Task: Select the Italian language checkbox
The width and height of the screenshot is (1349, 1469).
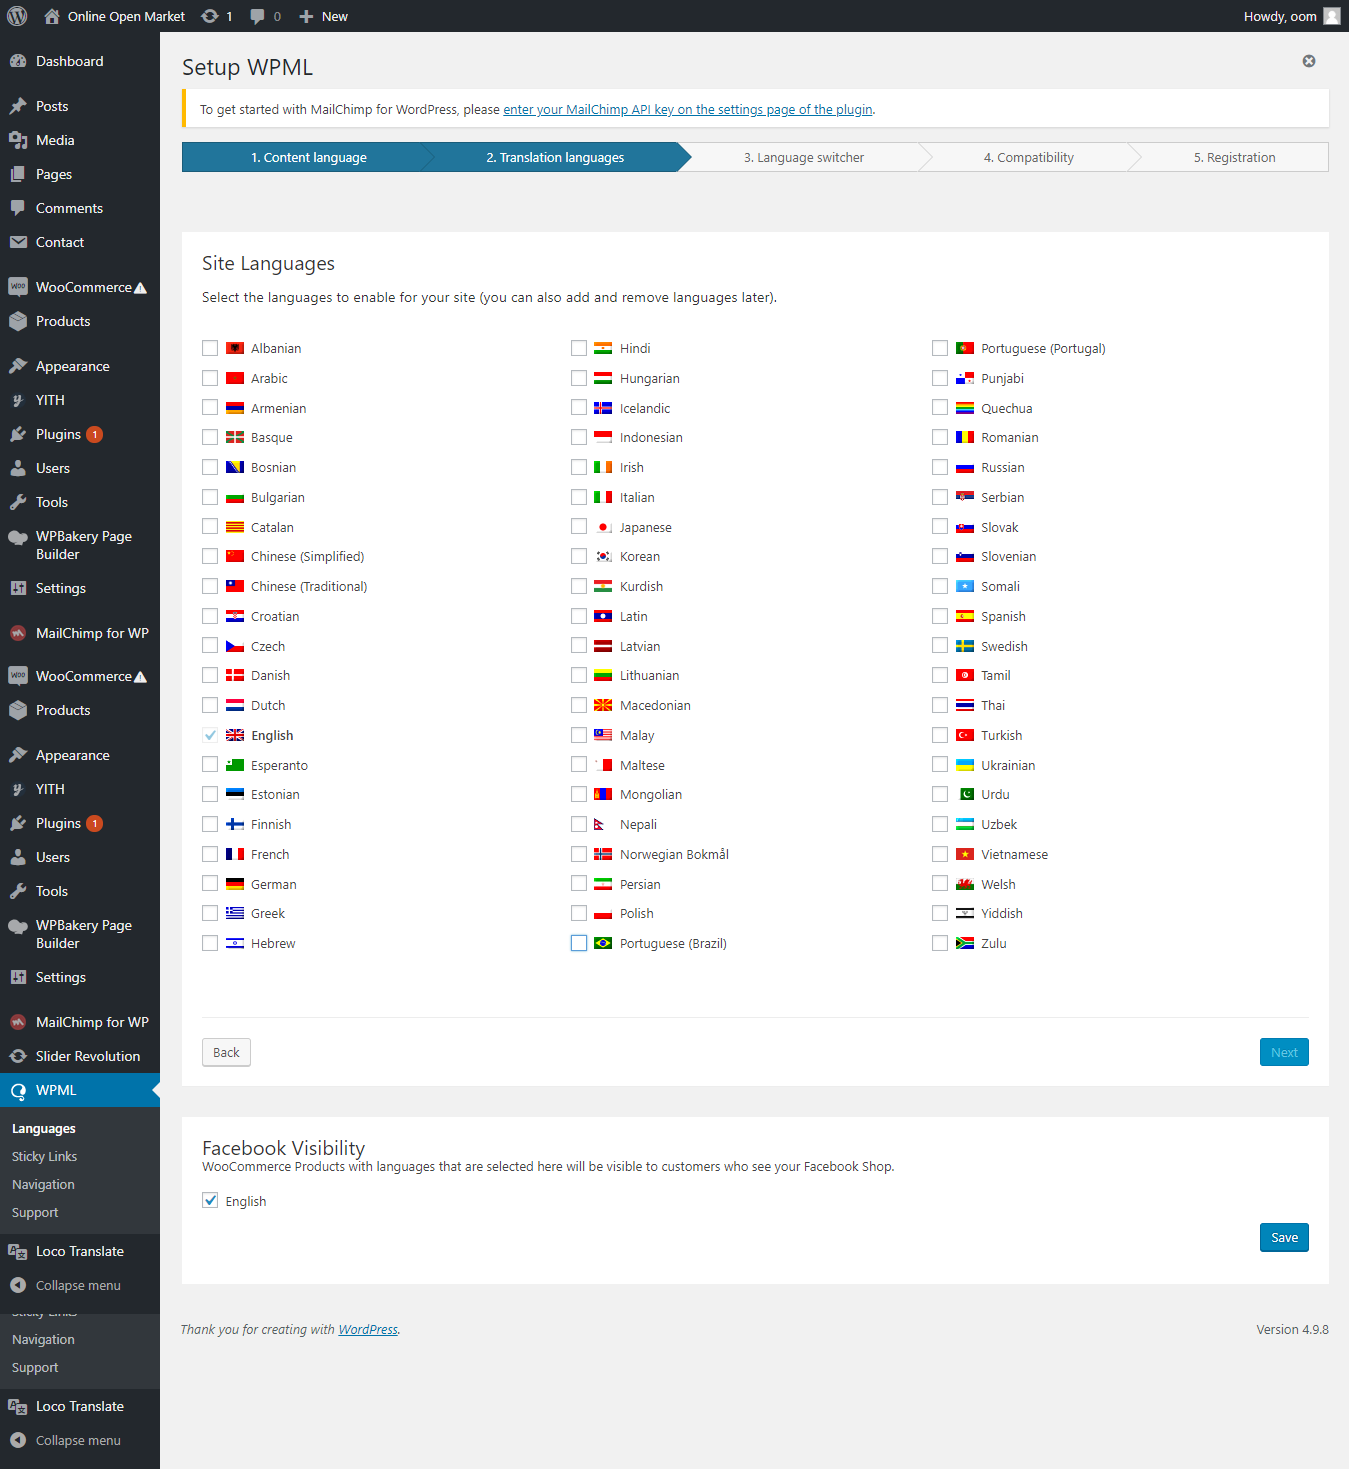Action: coord(579,497)
